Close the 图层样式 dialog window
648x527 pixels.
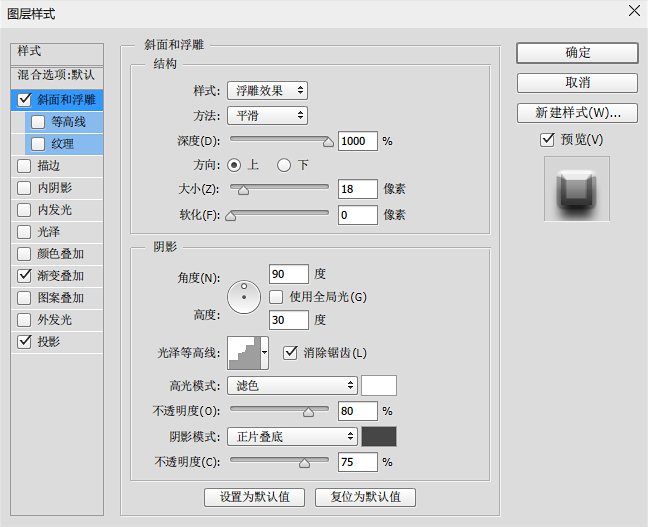[634, 11]
